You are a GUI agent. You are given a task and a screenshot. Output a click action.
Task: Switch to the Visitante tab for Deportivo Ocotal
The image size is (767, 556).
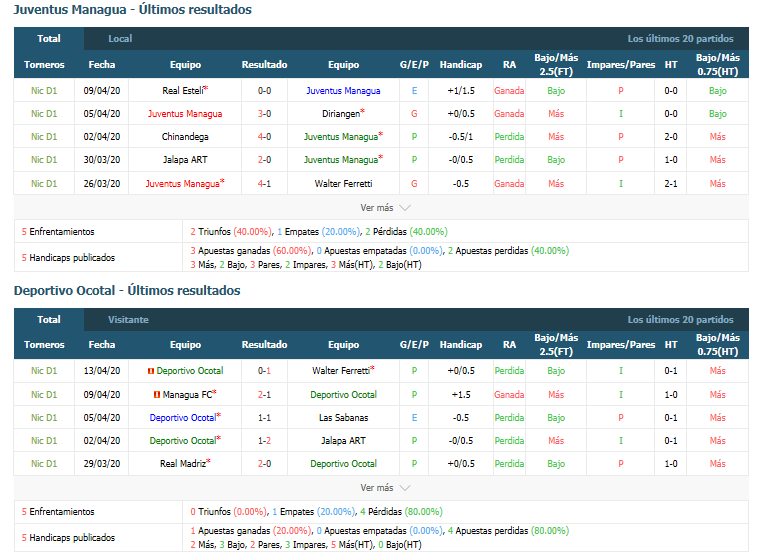(x=128, y=319)
